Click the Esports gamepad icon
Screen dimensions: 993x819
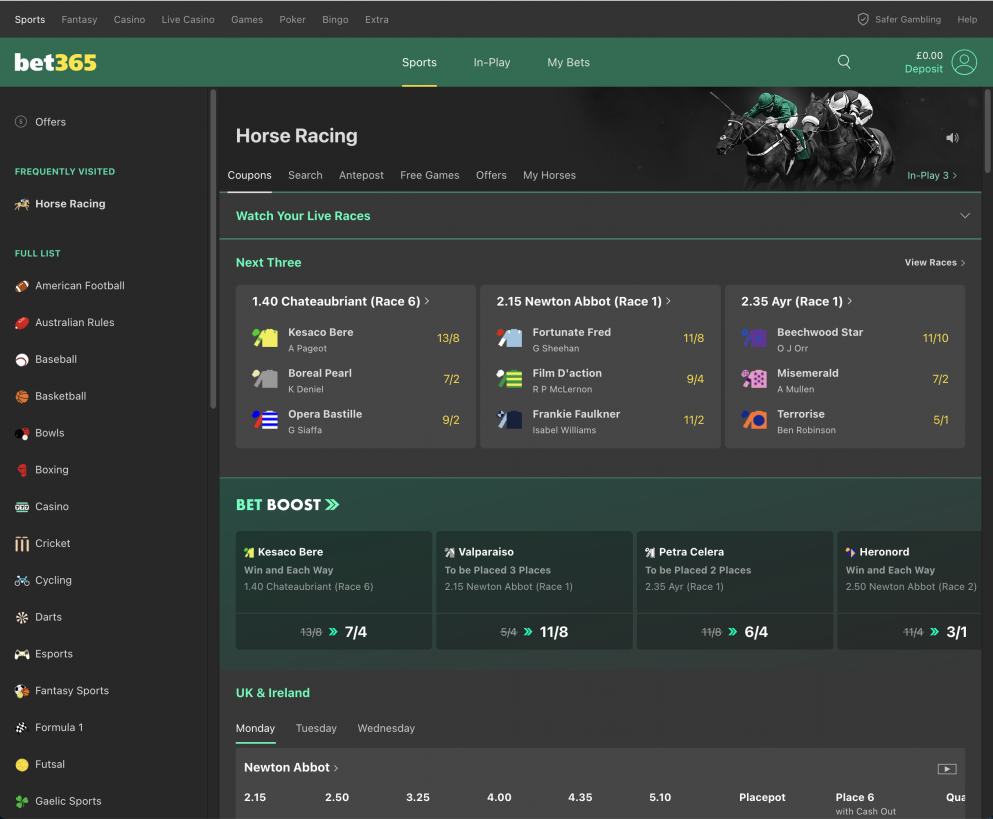click(x=22, y=654)
